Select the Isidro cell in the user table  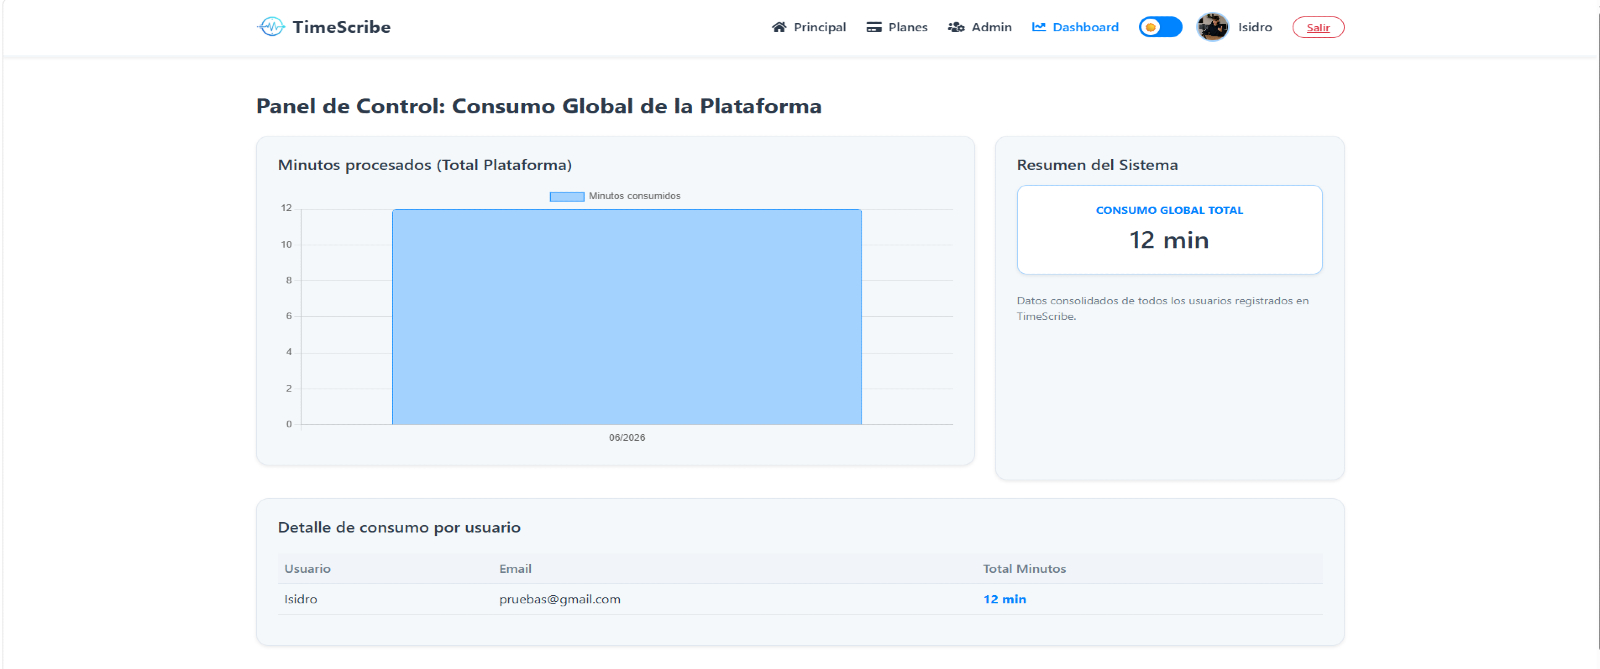301,599
